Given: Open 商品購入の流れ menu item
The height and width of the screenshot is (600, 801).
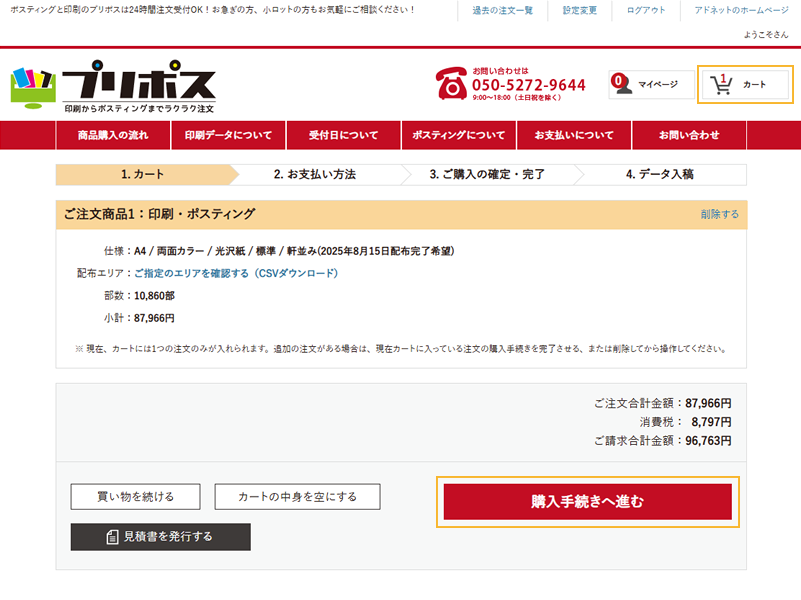Looking at the screenshot, I should [113, 135].
